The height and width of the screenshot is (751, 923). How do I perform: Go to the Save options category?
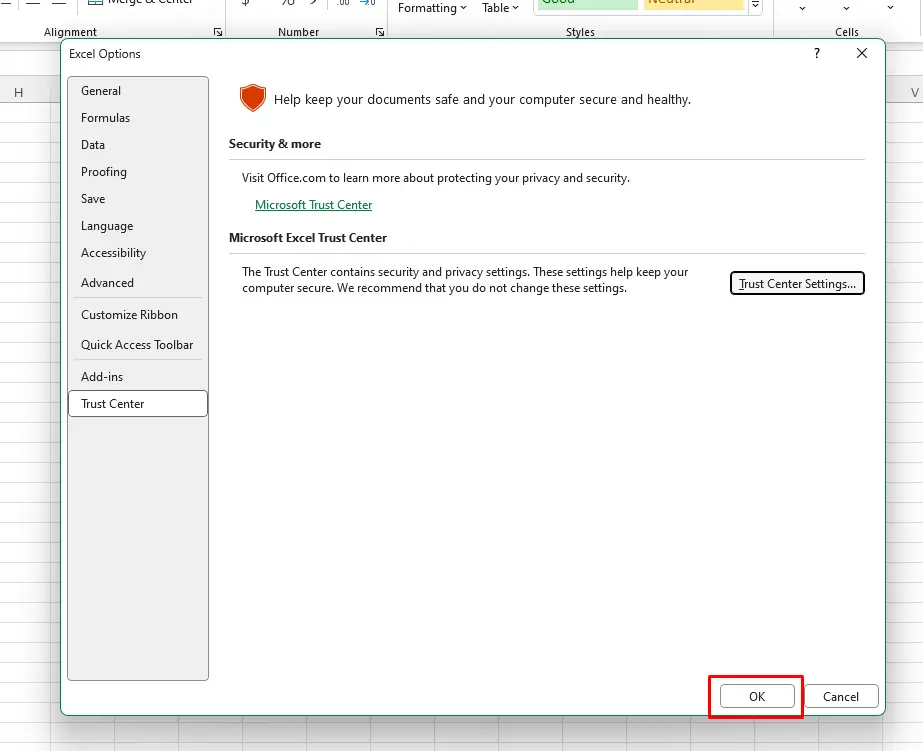tap(93, 199)
